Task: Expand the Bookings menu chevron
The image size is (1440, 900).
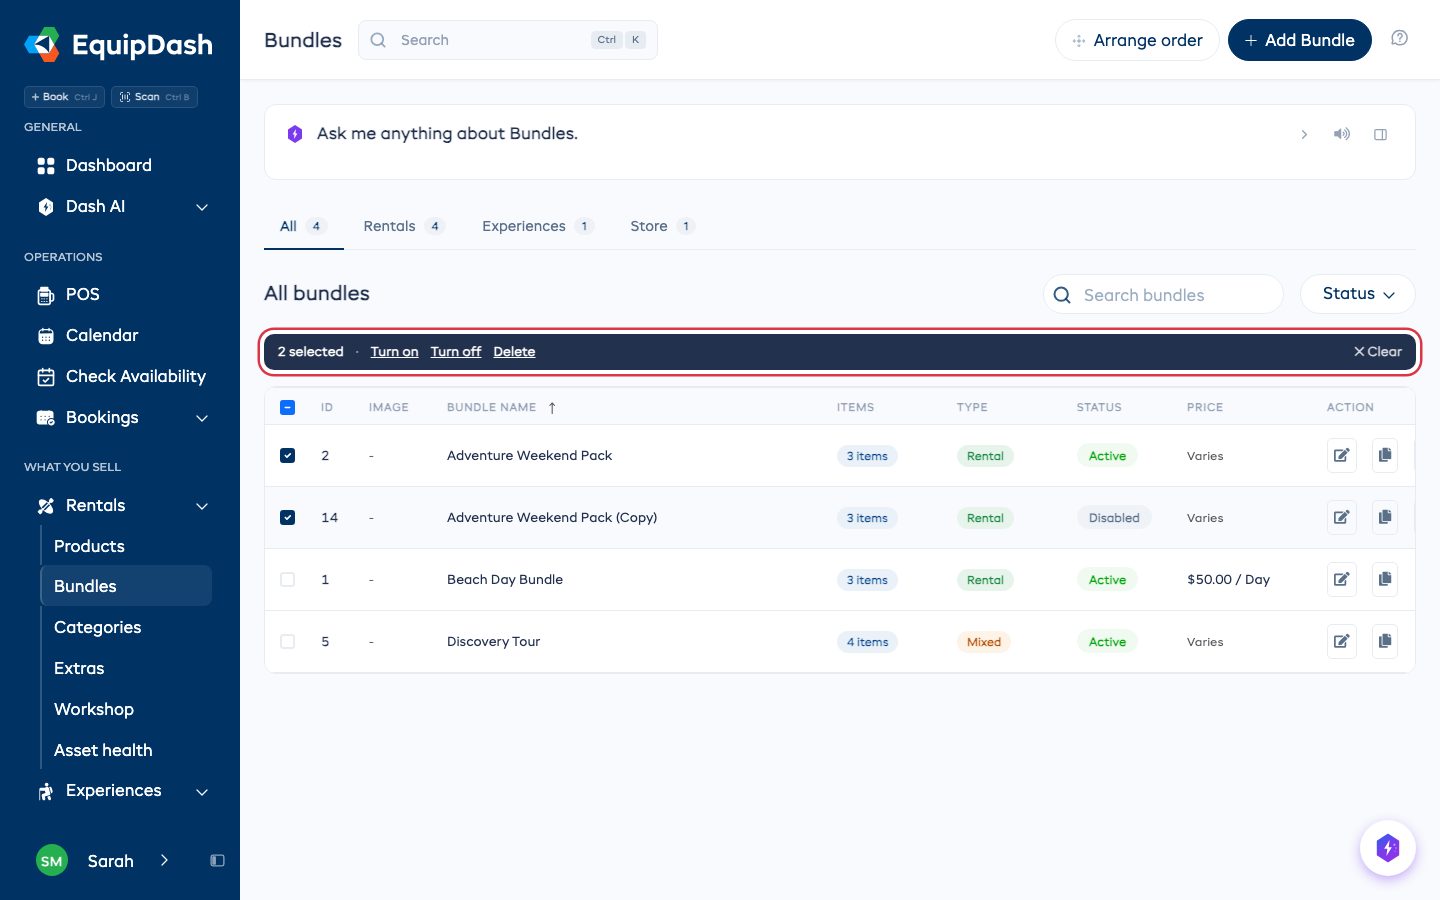Action: (202, 418)
